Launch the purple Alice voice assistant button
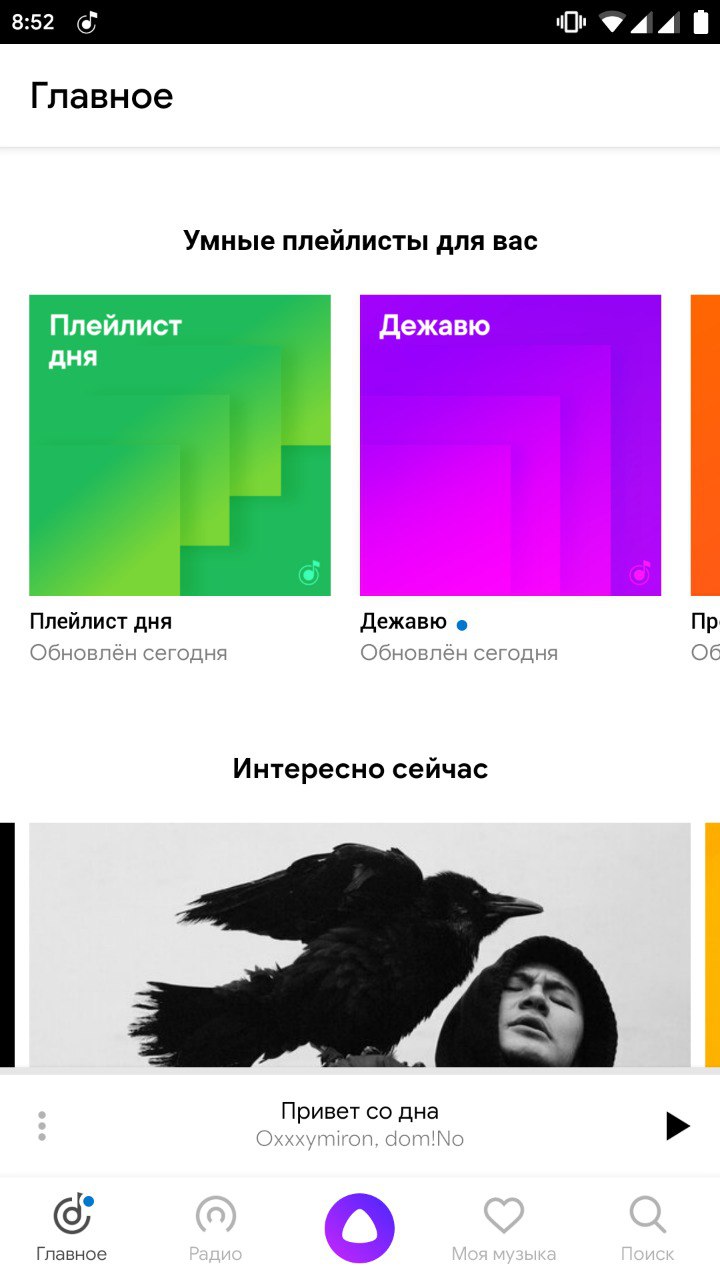Viewport: 720px width, 1280px height. click(x=360, y=1229)
